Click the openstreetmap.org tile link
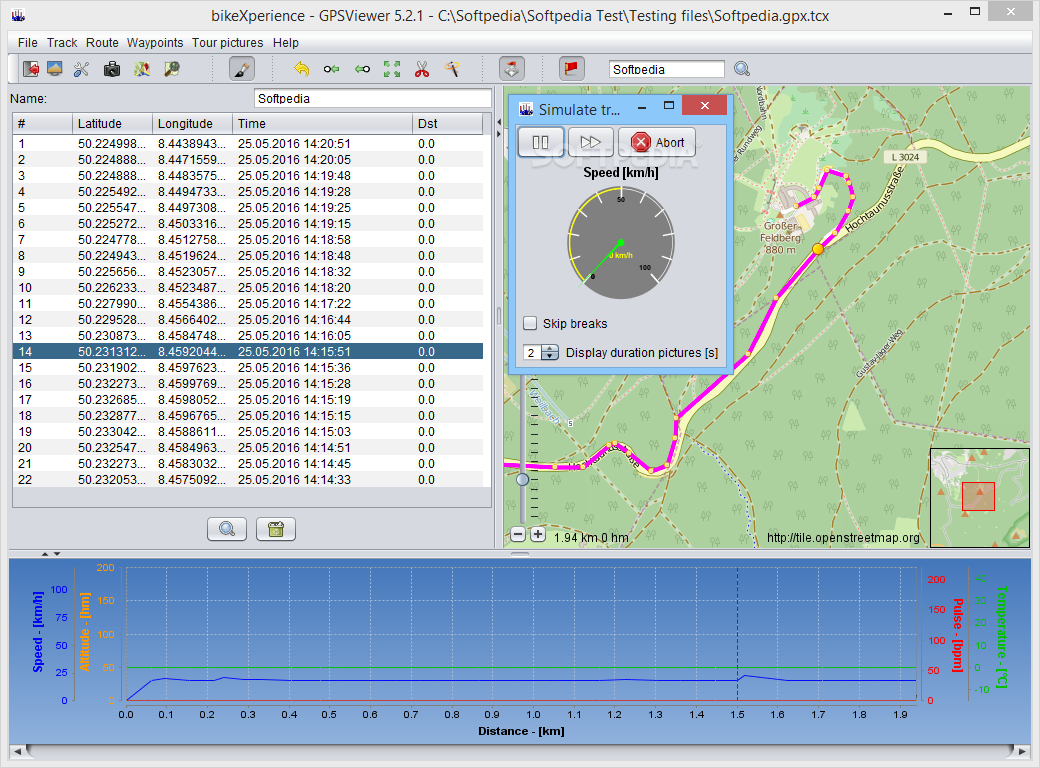The width and height of the screenshot is (1040, 768). [843, 538]
